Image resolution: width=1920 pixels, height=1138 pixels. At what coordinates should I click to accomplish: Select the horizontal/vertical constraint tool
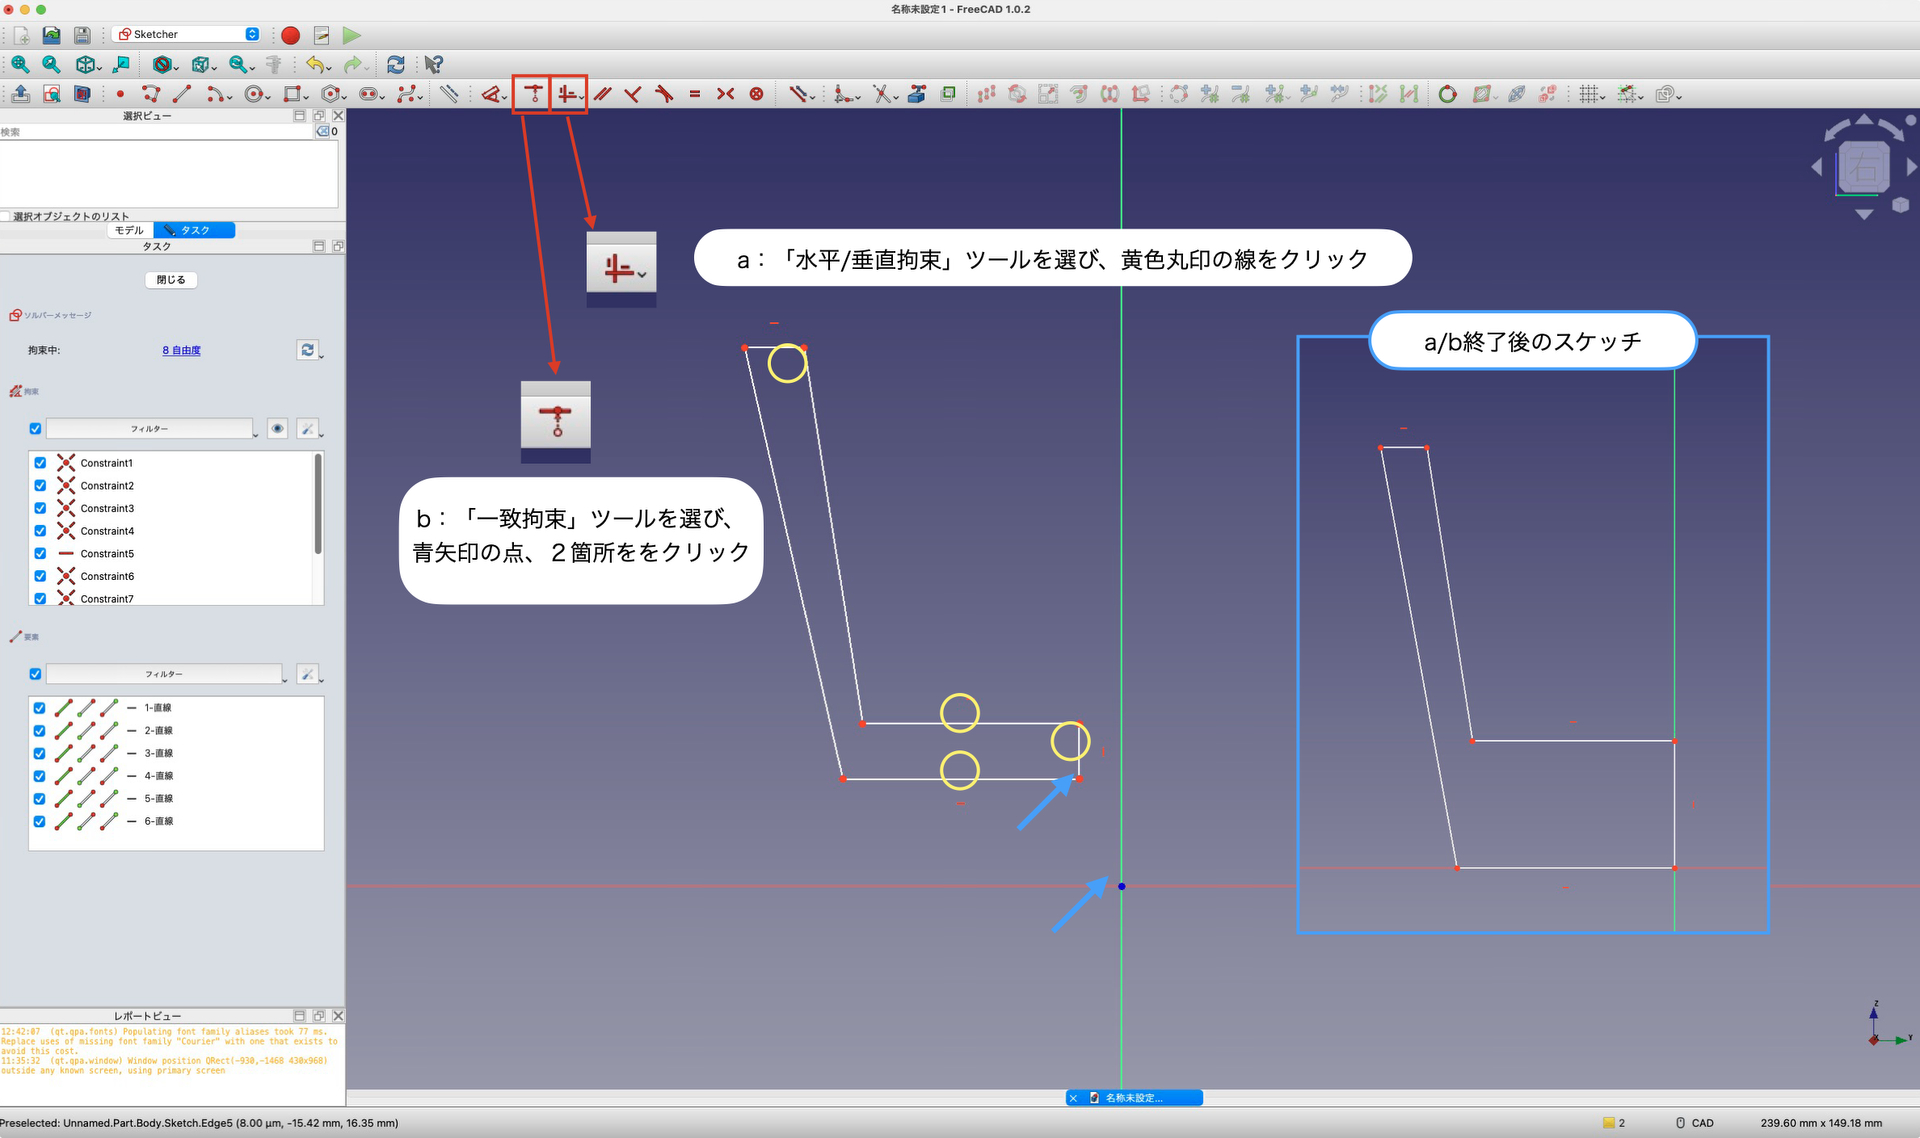(566, 94)
